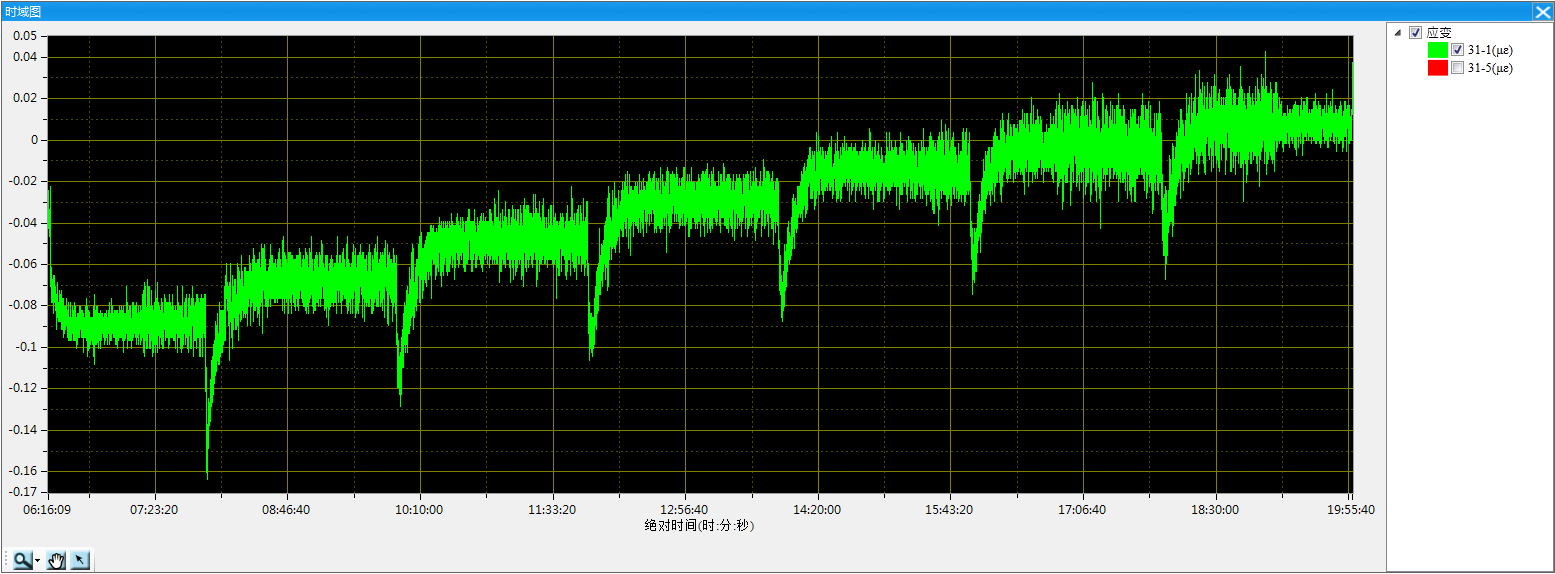Select the arrow pointer tool
The height and width of the screenshot is (574, 1555).
tap(79, 560)
